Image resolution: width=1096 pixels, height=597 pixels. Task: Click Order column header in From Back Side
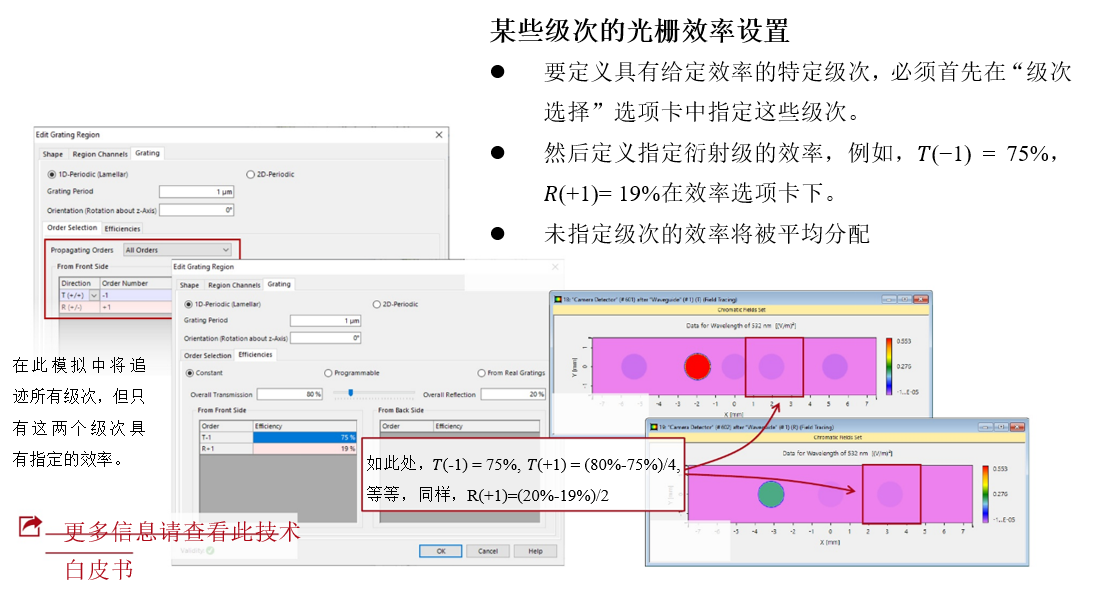pyautogui.click(x=406, y=426)
